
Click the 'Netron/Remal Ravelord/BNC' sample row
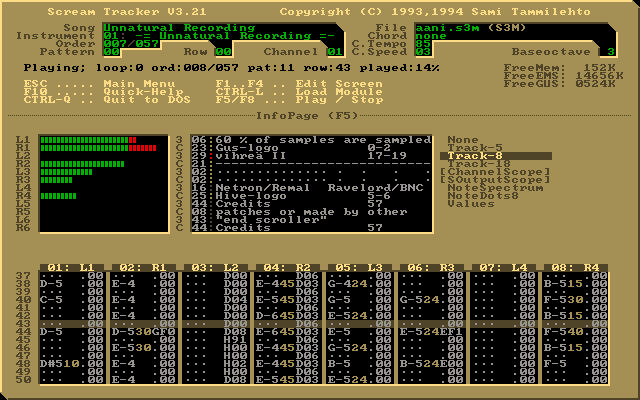point(311,188)
